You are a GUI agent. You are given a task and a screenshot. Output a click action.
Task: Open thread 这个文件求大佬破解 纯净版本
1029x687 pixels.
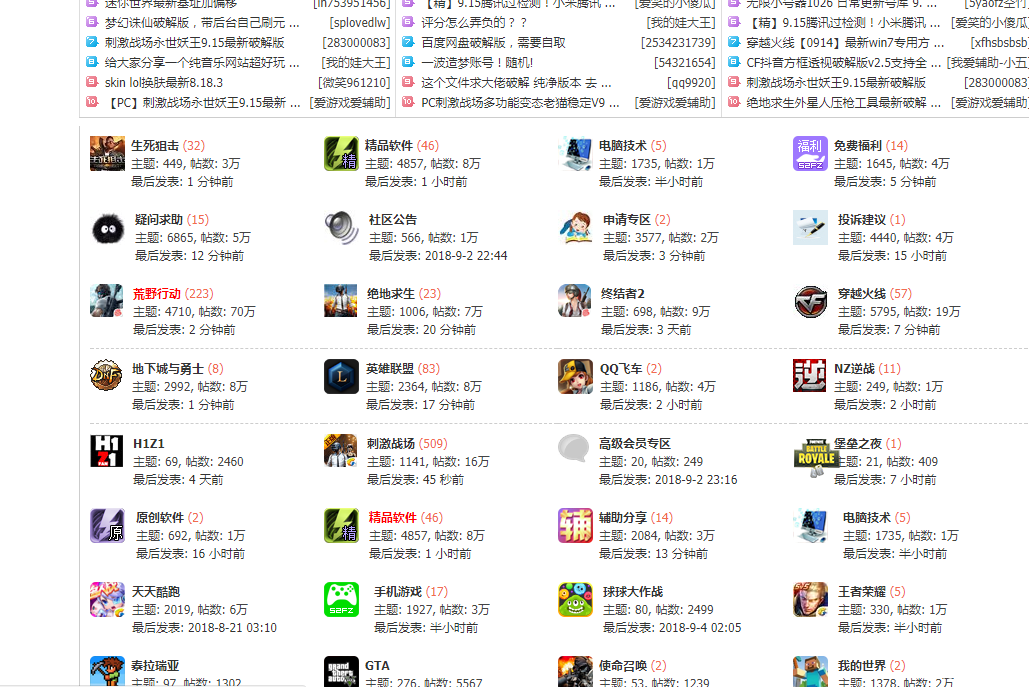516,83
